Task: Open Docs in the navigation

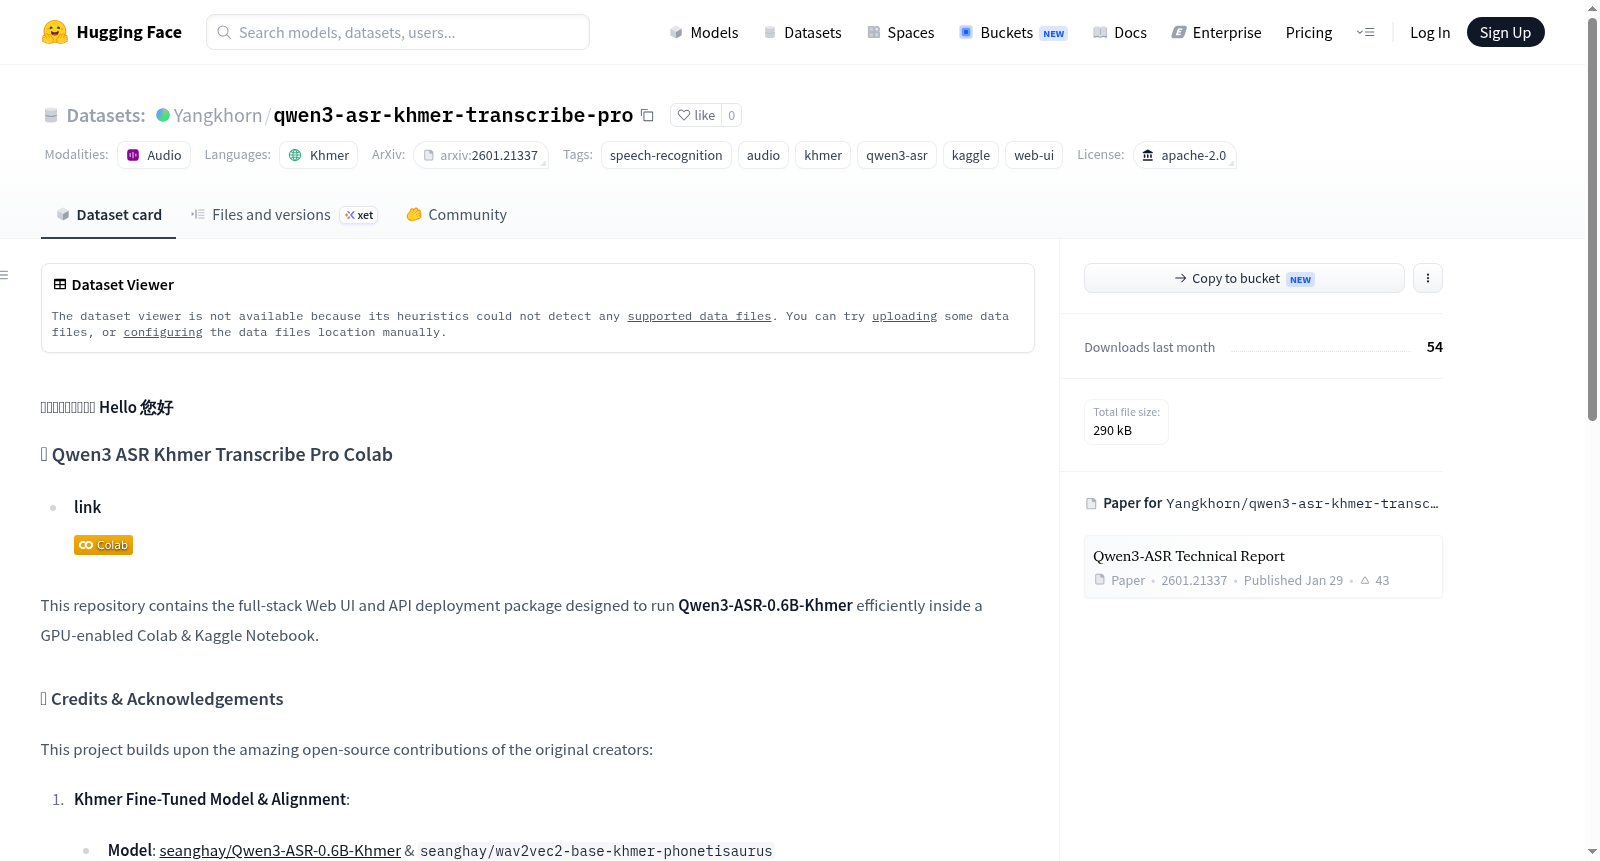Action: [1120, 32]
